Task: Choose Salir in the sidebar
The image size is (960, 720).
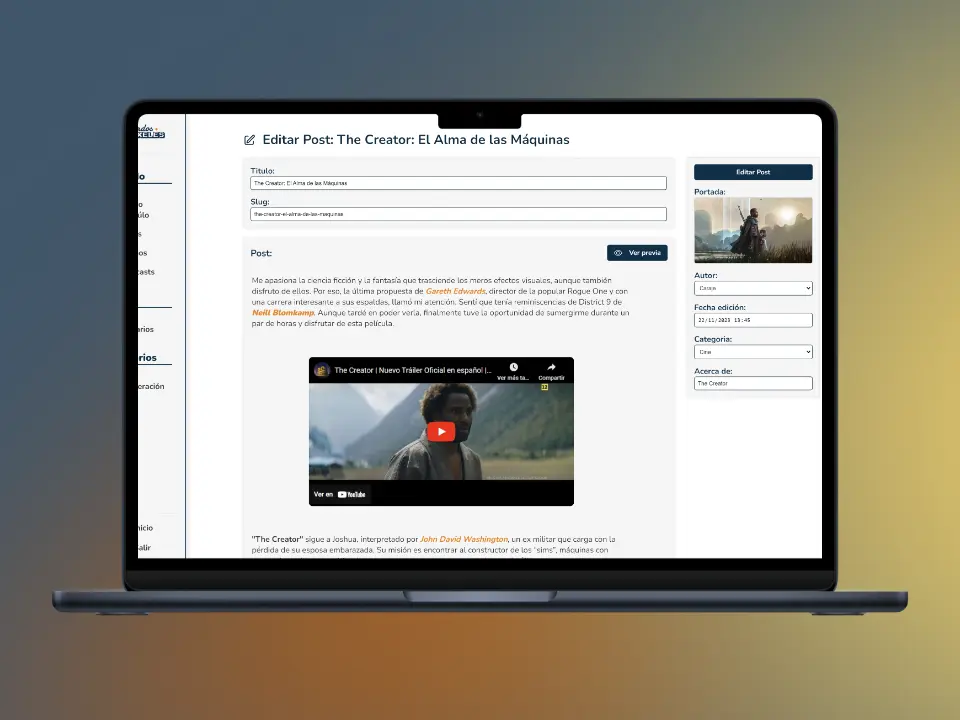Action: point(144,548)
